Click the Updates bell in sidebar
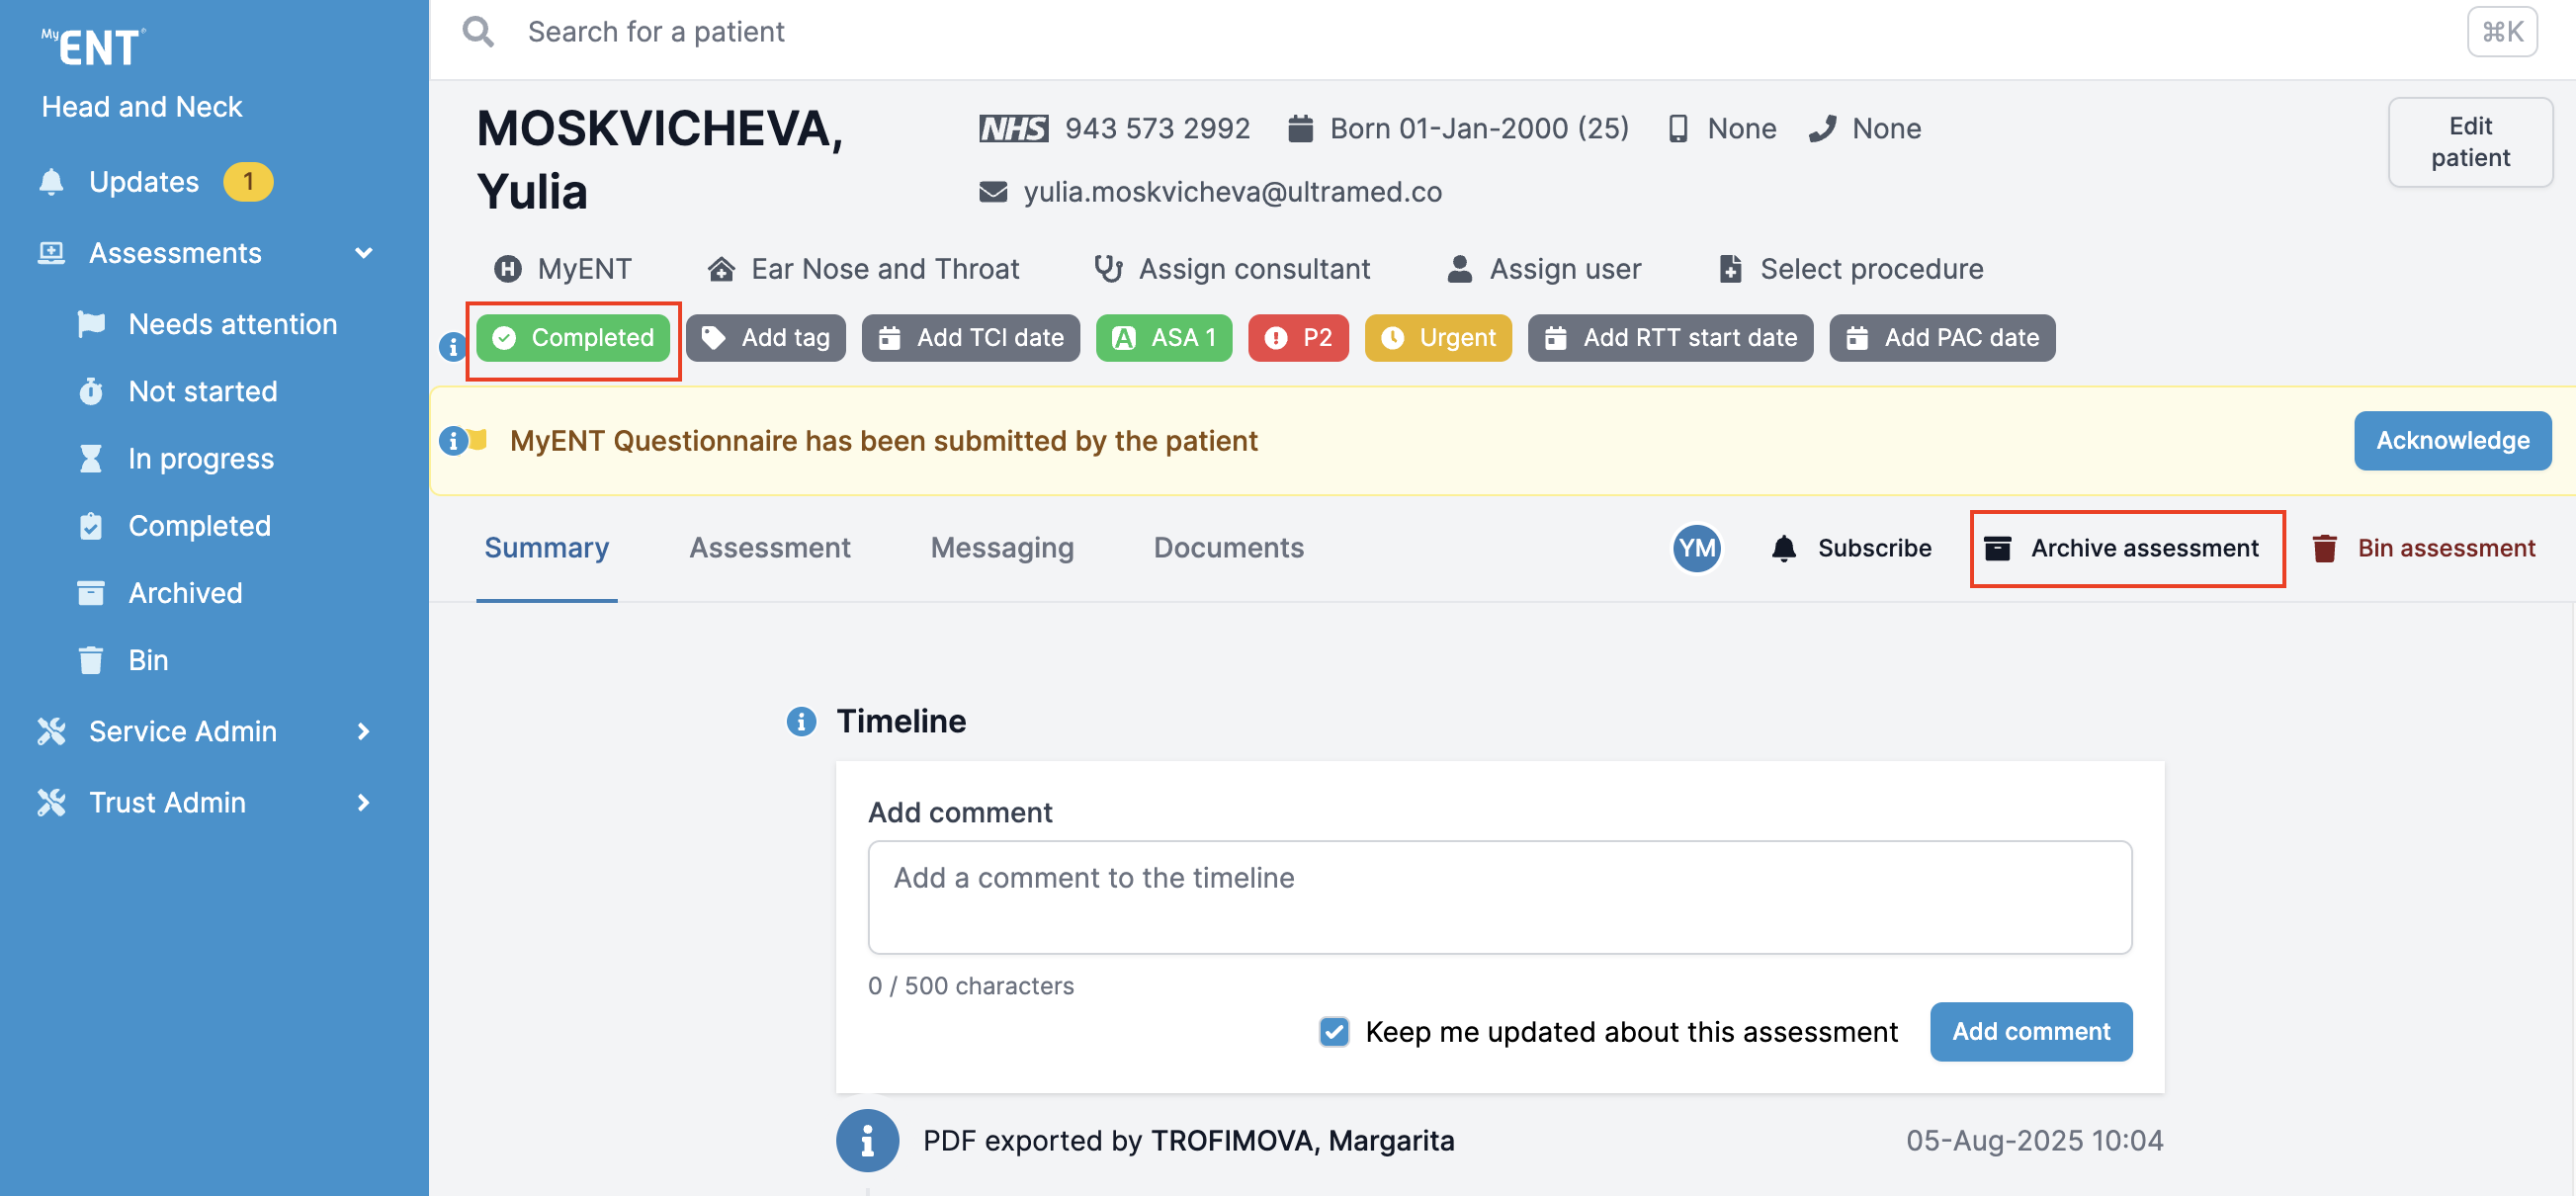The height and width of the screenshot is (1196, 2576). (52, 182)
